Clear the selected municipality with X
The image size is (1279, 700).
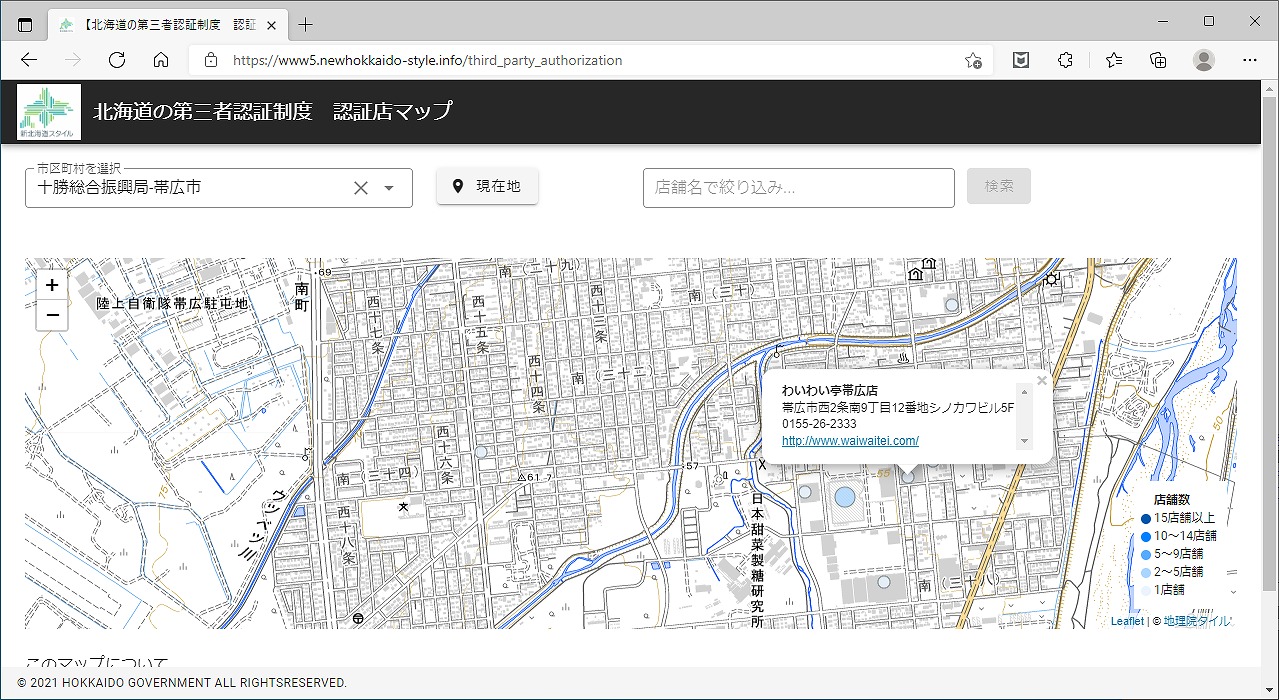(x=361, y=188)
